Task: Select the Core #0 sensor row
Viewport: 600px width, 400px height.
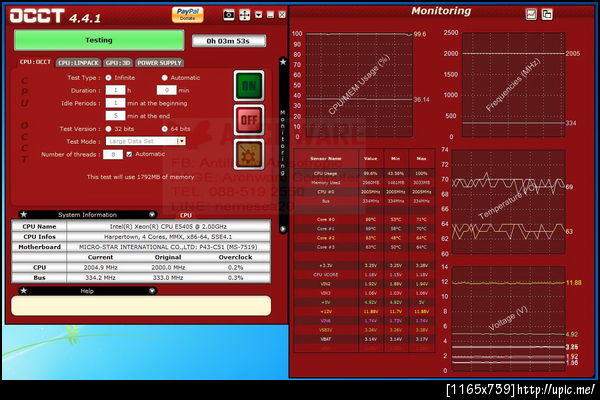Action: click(364, 219)
